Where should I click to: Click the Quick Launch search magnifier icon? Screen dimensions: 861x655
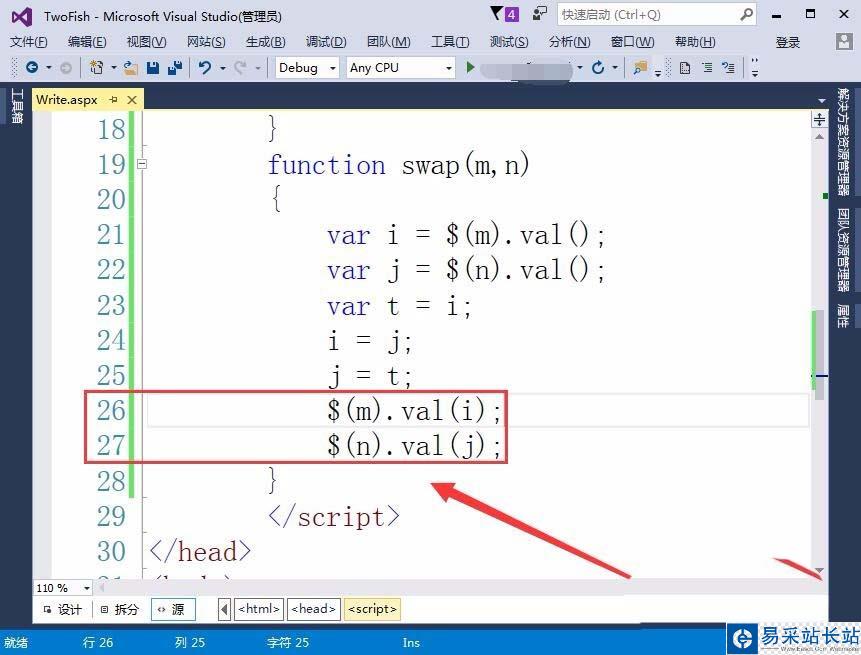[x=746, y=14]
